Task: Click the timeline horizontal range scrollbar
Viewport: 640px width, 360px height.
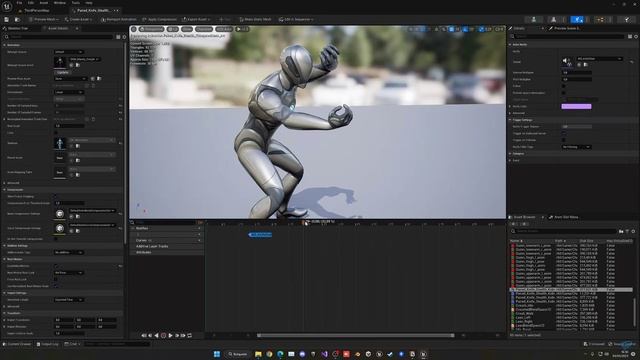Action: point(356,336)
